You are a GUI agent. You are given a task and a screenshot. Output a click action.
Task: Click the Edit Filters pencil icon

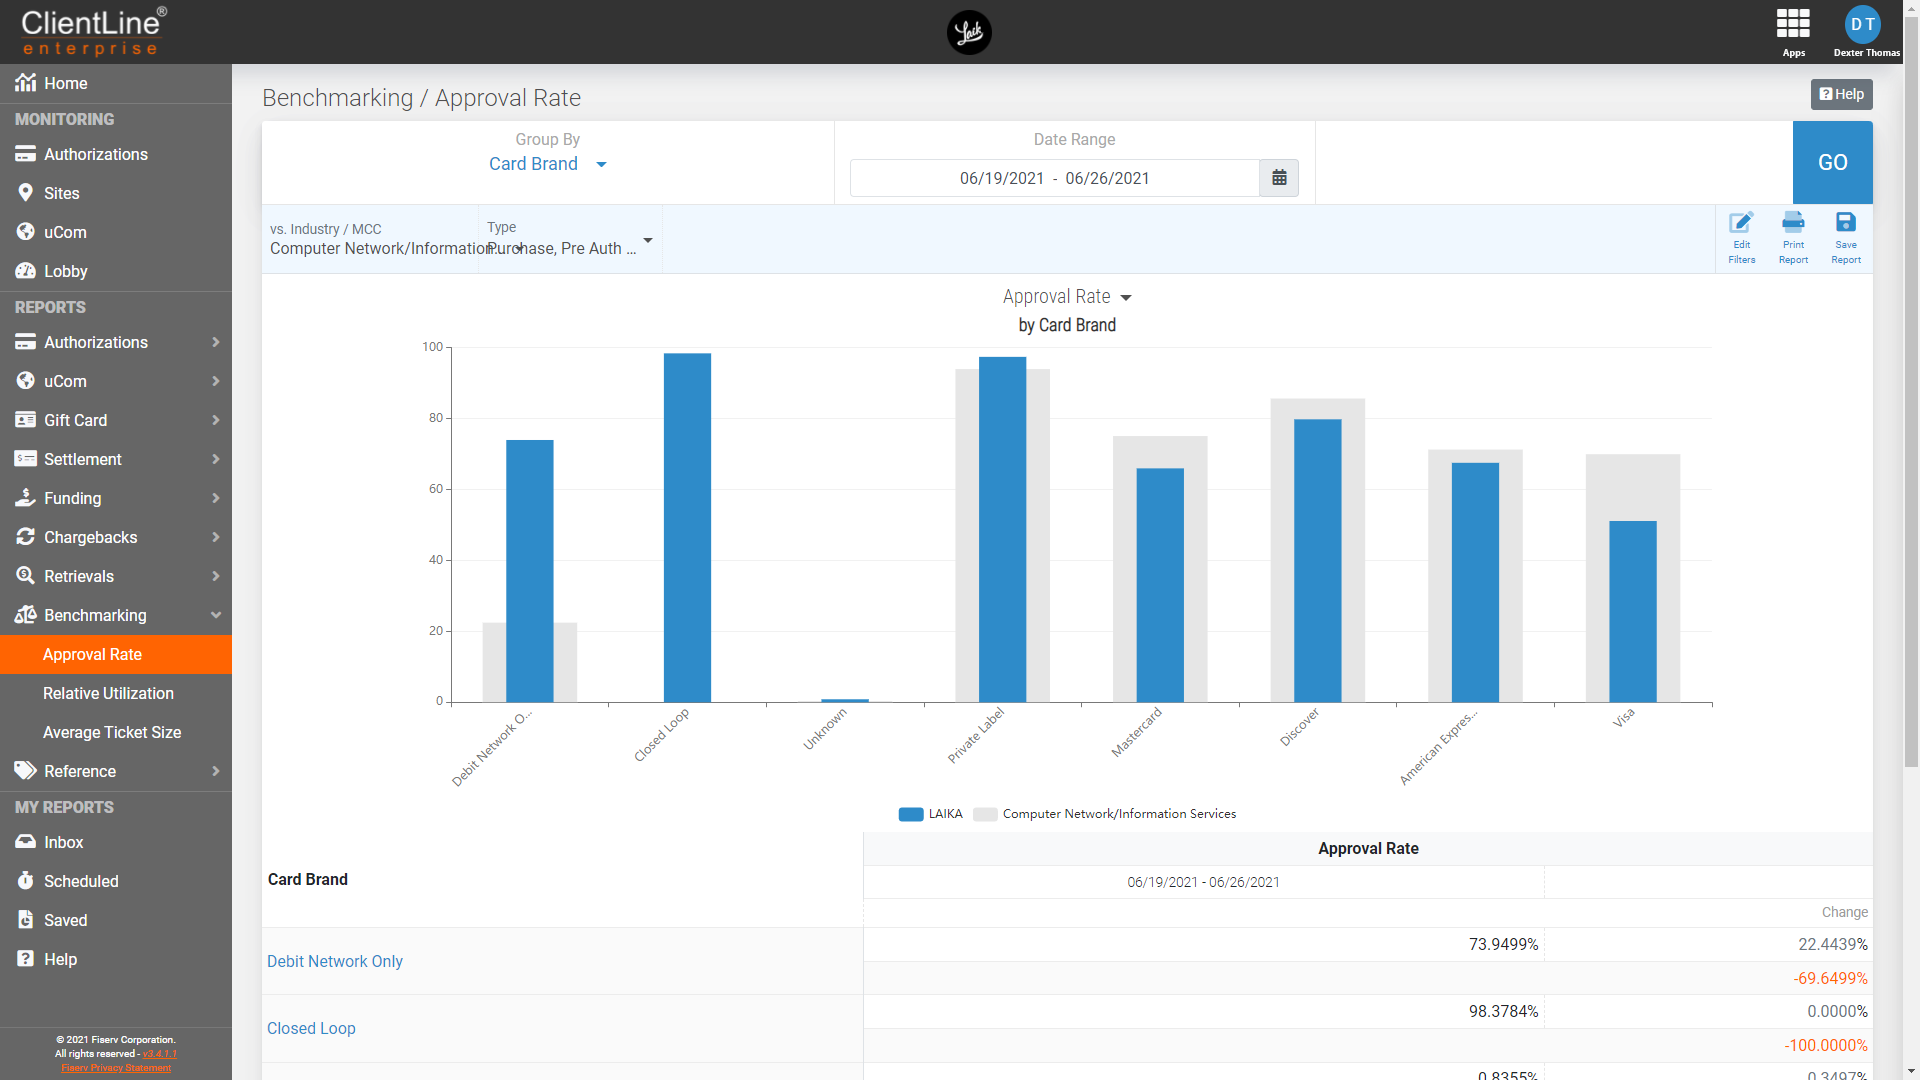tap(1741, 223)
